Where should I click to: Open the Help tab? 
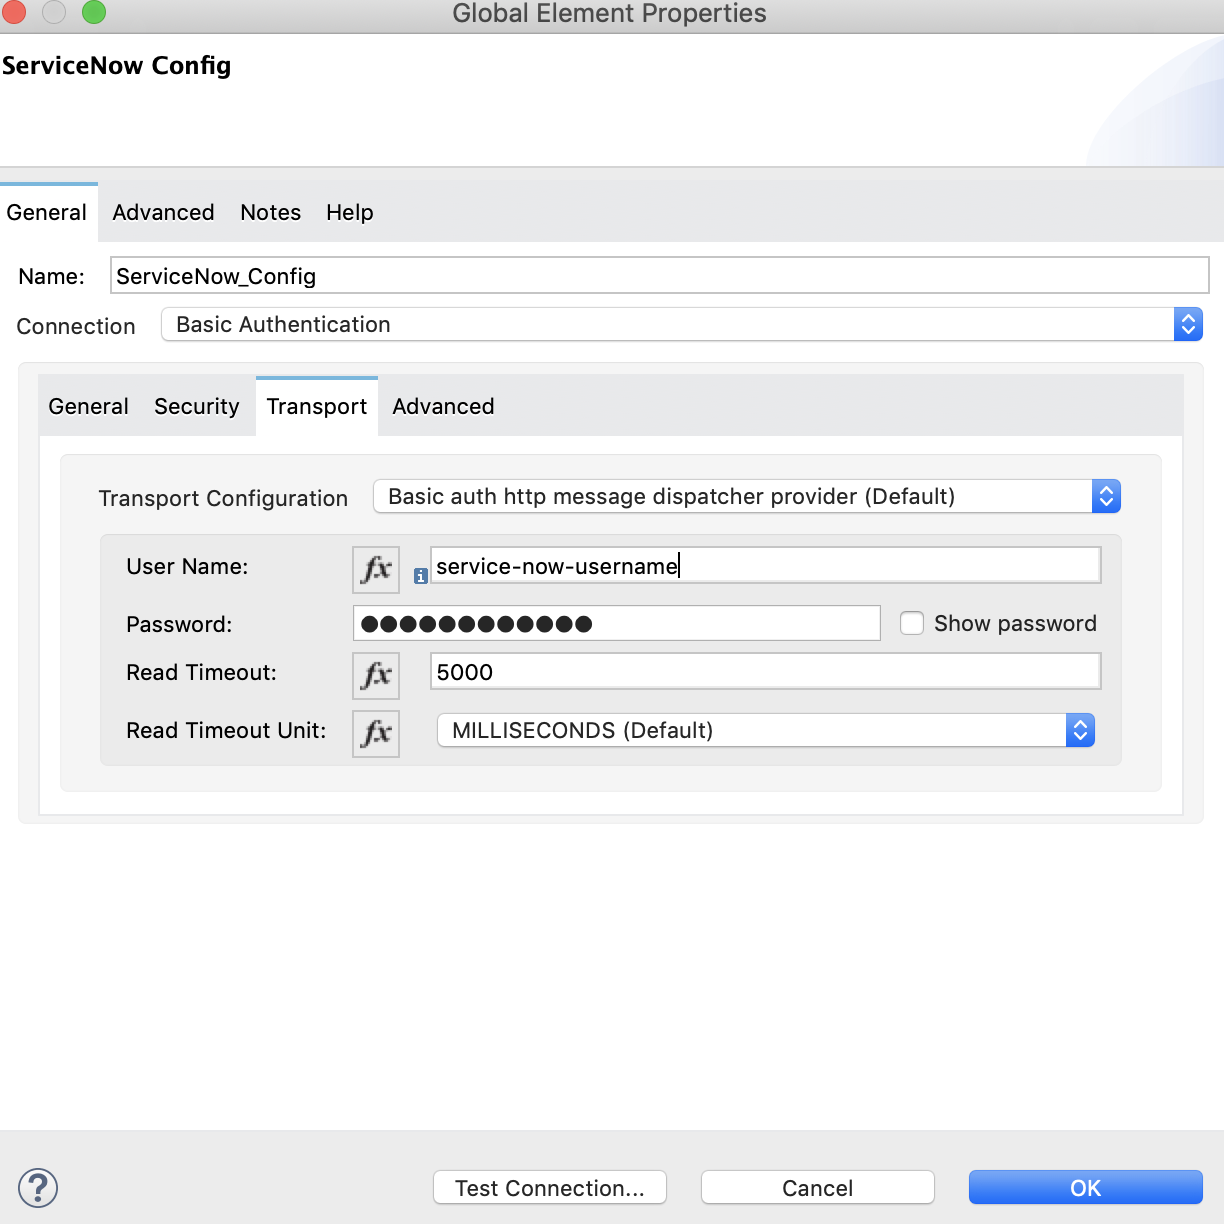[x=349, y=212]
